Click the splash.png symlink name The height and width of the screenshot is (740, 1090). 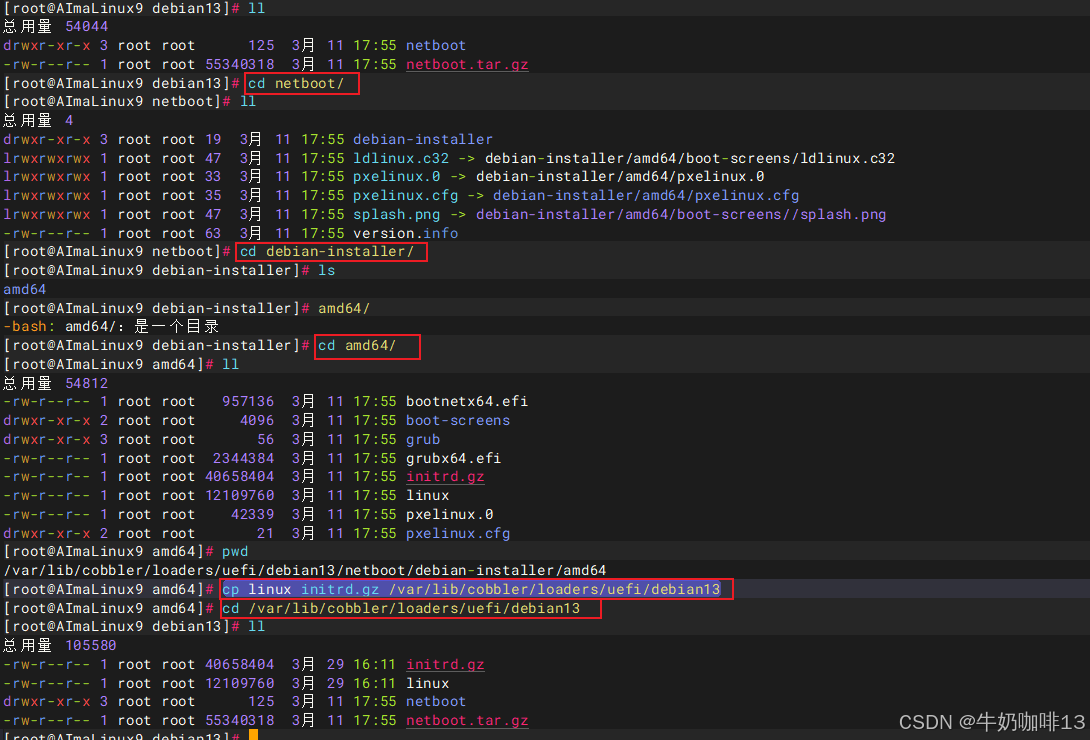click(x=396, y=215)
